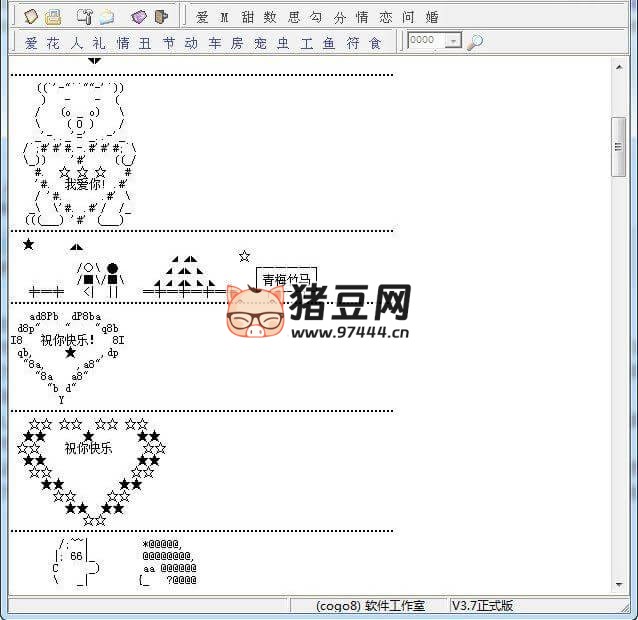Click the purple book icon
Image resolution: width=638 pixels, height=620 pixels.
click(x=139, y=17)
